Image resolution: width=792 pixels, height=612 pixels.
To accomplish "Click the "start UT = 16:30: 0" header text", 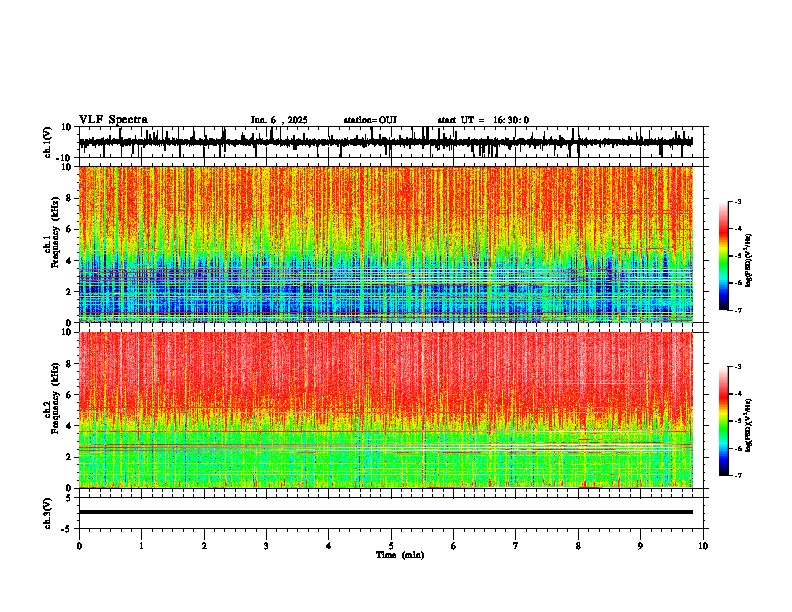I will click(483, 120).
